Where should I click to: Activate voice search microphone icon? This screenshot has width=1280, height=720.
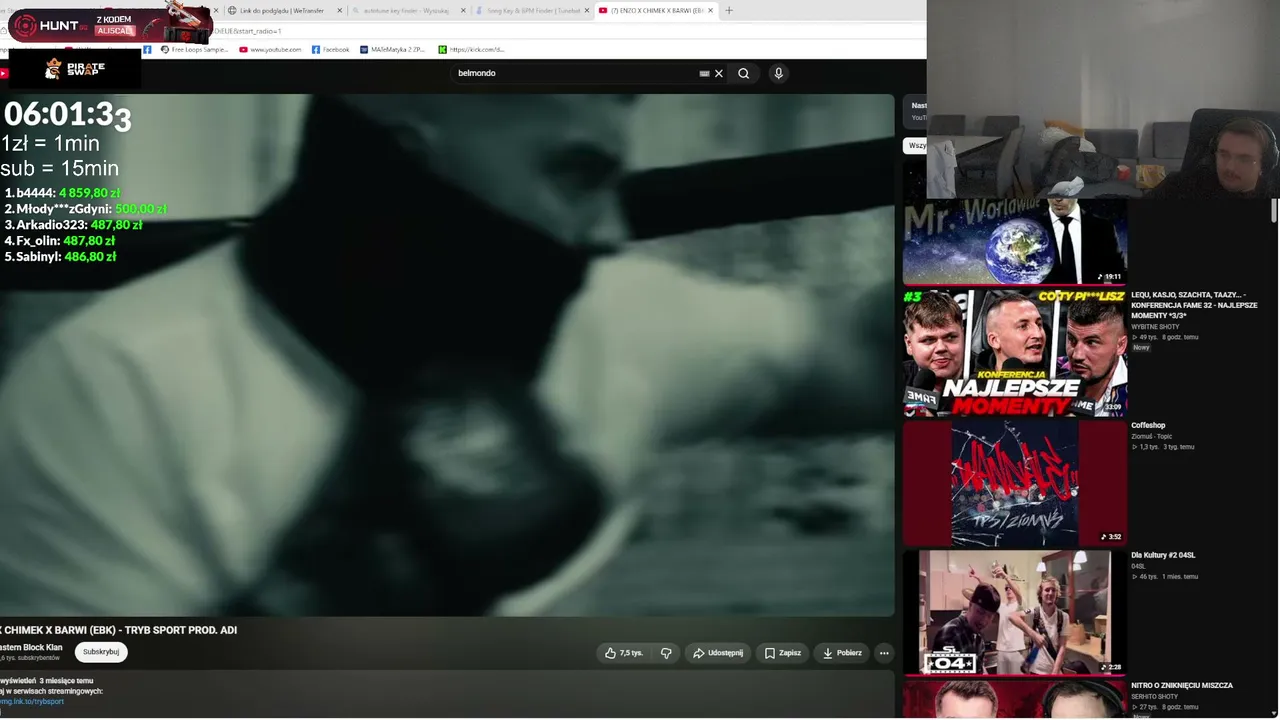coord(778,73)
